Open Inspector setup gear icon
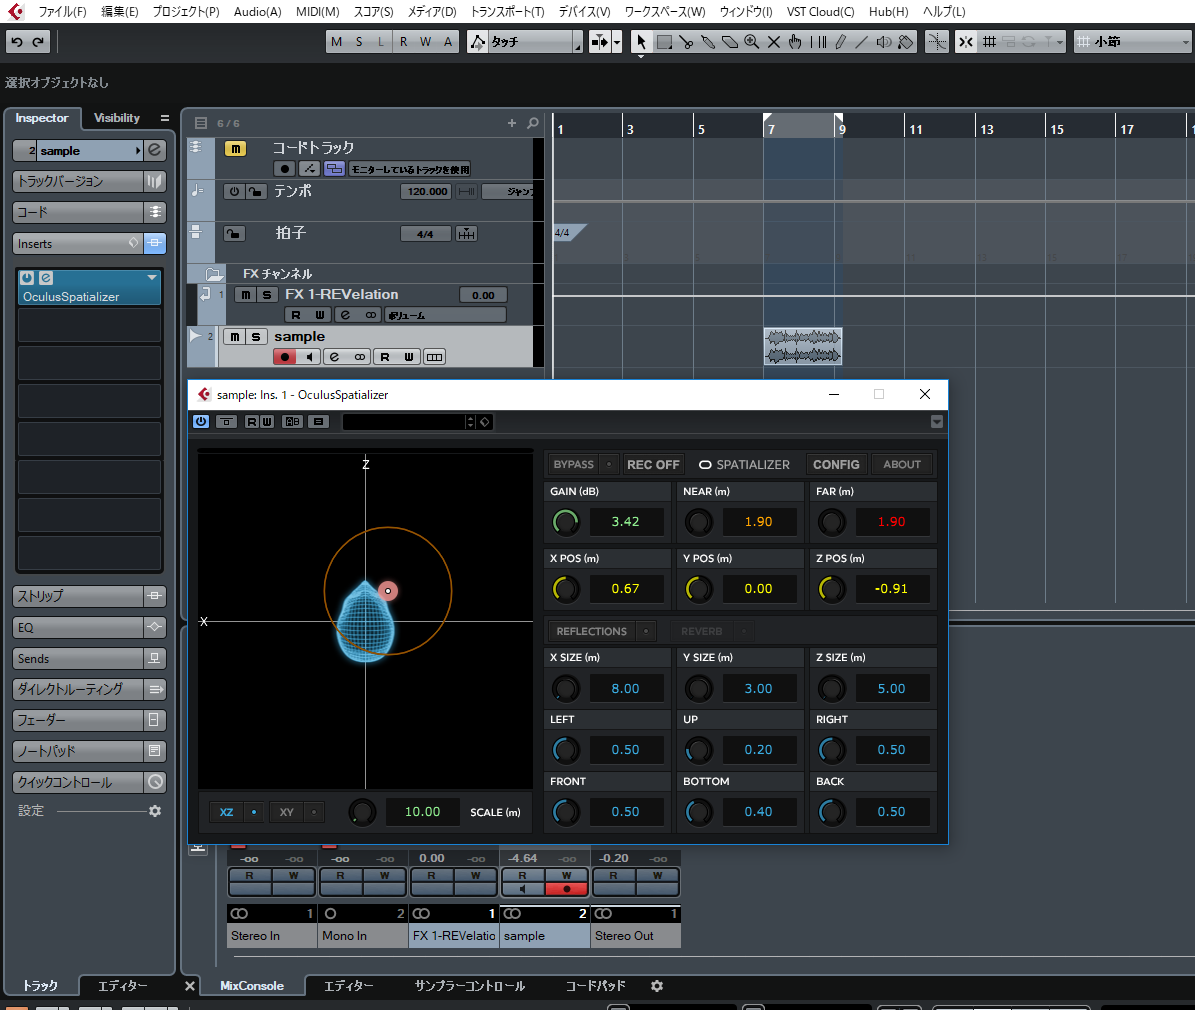The width and height of the screenshot is (1195, 1010). pyautogui.click(x=155, y=811)
